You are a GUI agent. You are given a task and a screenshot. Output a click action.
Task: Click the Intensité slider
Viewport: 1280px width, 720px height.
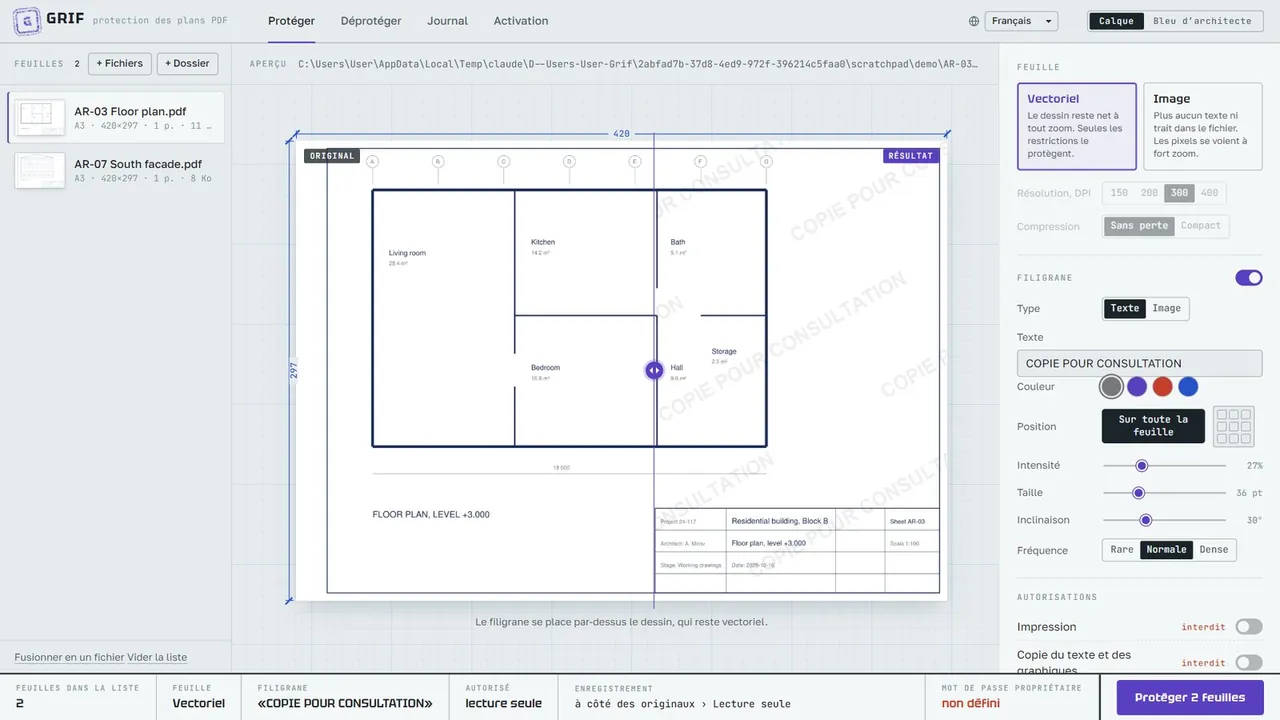pyautogui.click(x=1164, y=465)
